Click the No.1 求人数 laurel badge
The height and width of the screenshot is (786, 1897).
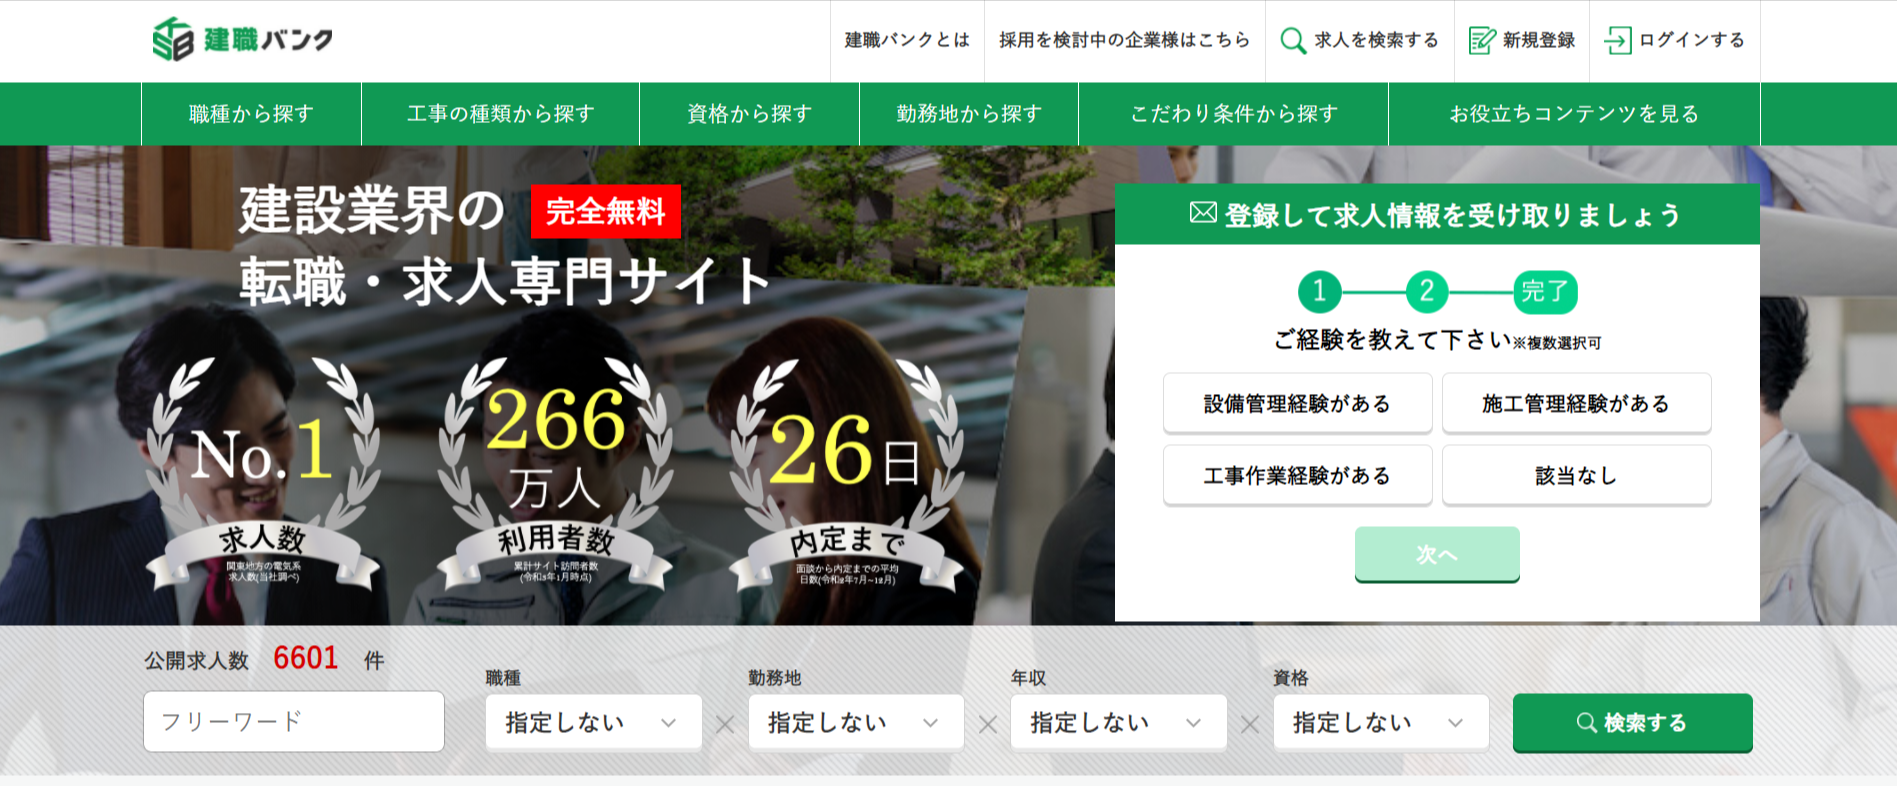point(263,474)
